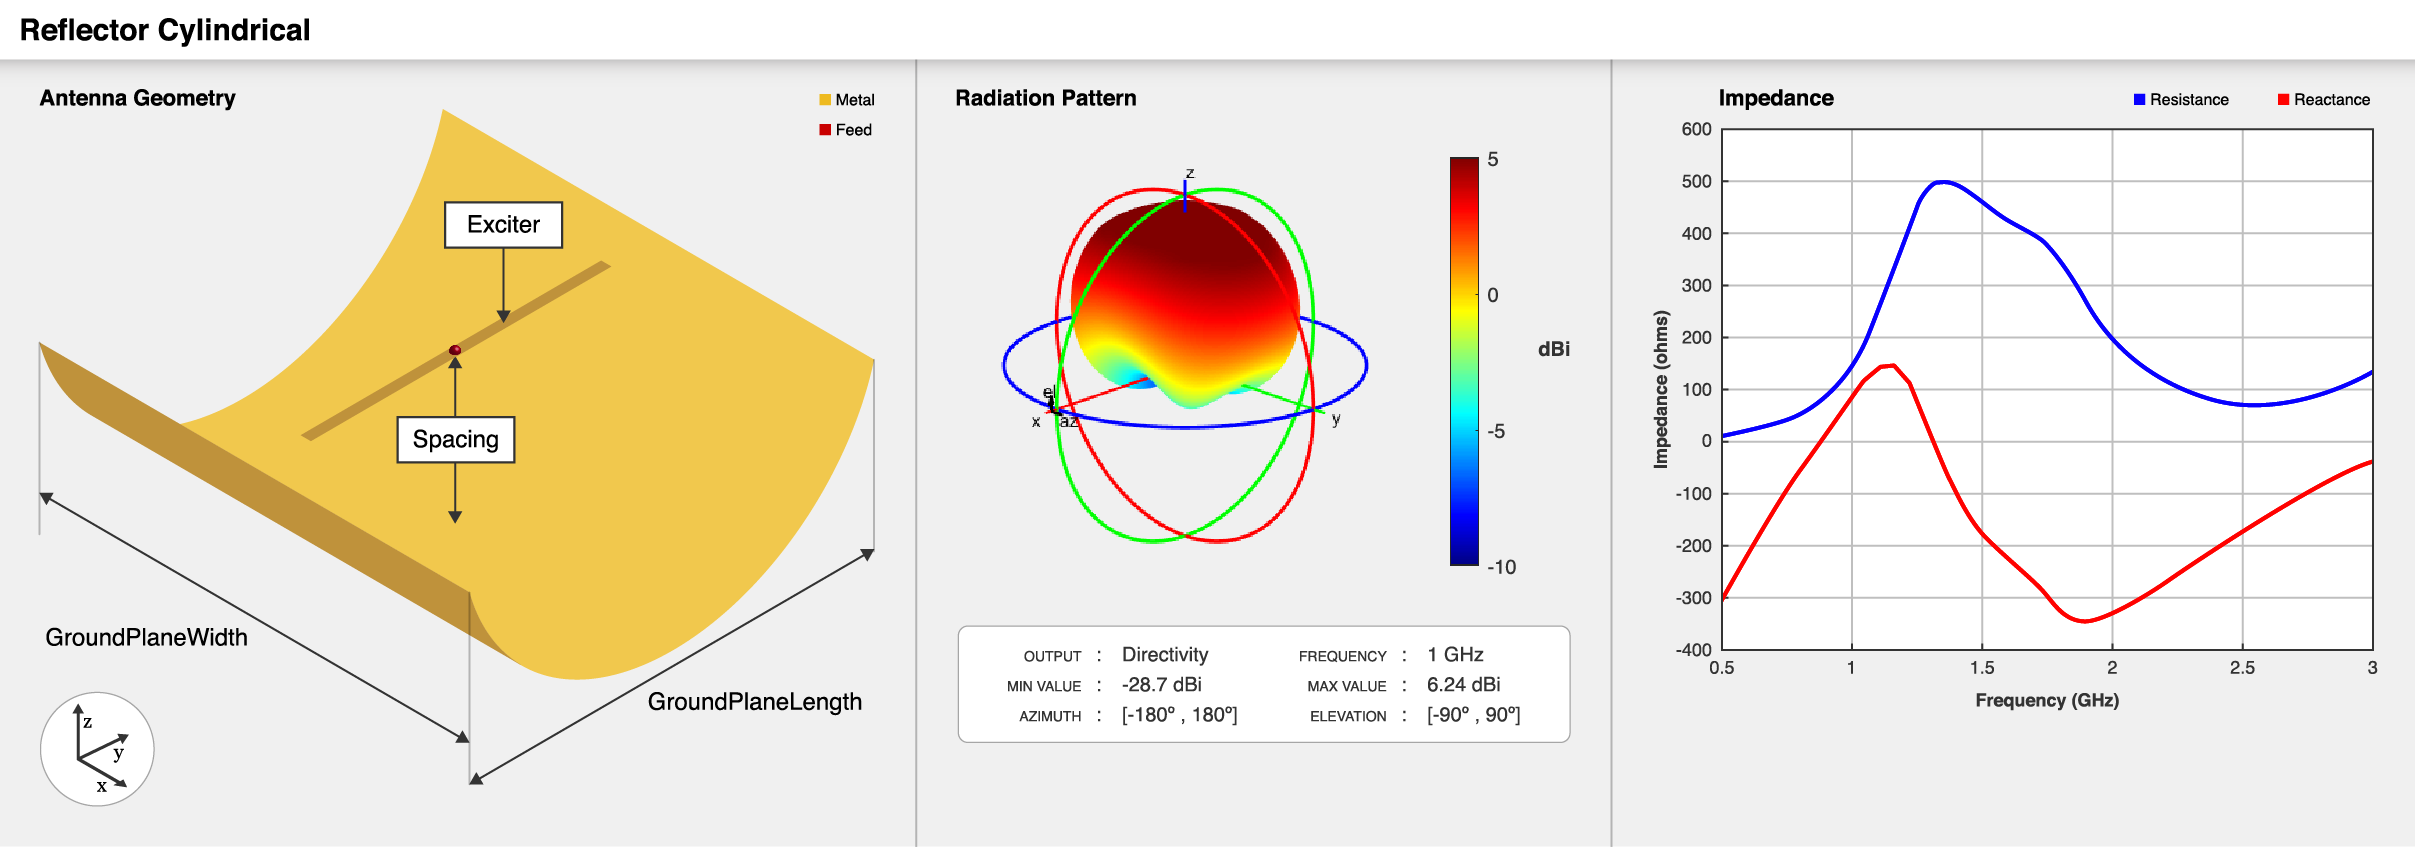Click the Exciter label box

click(x=503, y=225)
